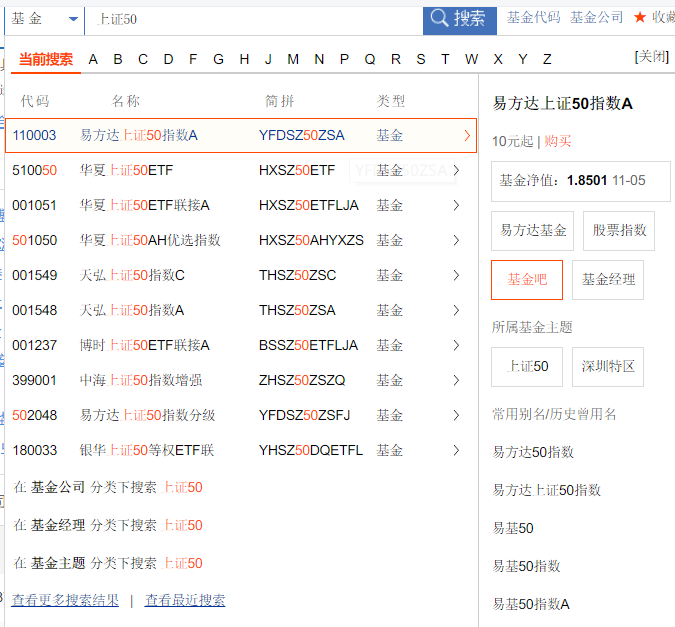Click the red star favorites icon

(640, 17)
